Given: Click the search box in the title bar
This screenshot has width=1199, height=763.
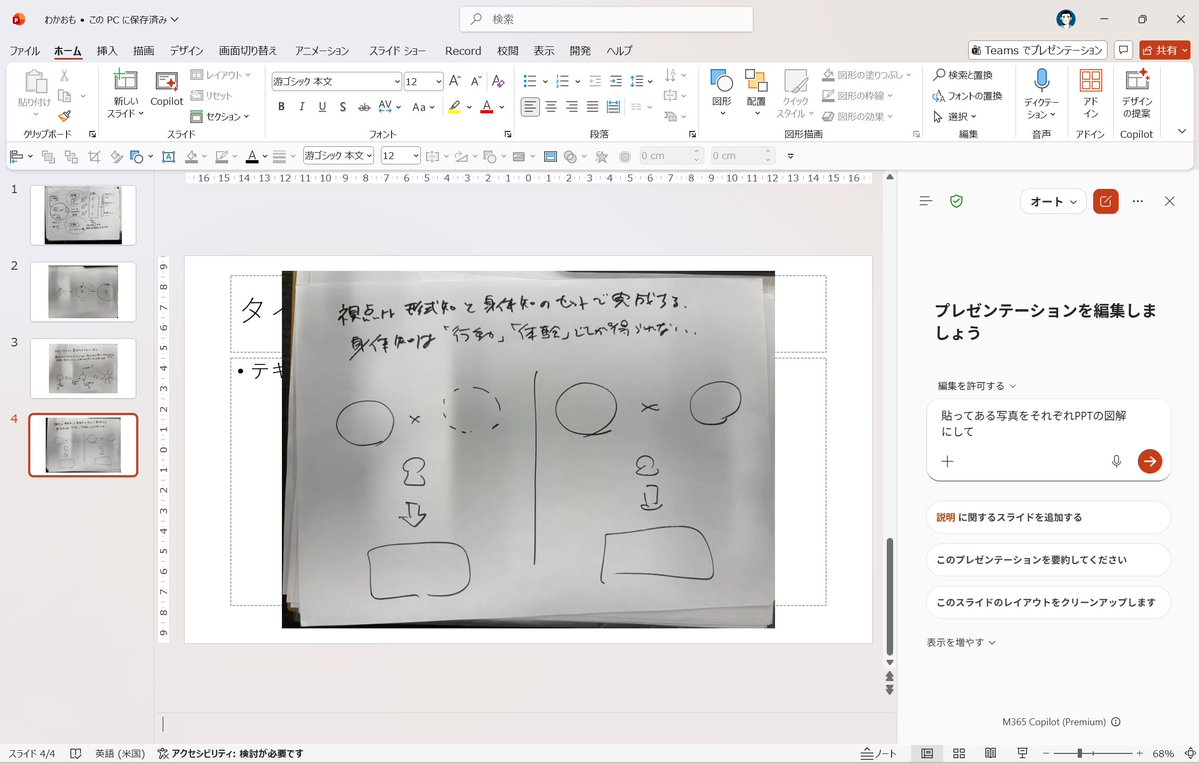Looking at the screenshot, I should click(606, 19).
